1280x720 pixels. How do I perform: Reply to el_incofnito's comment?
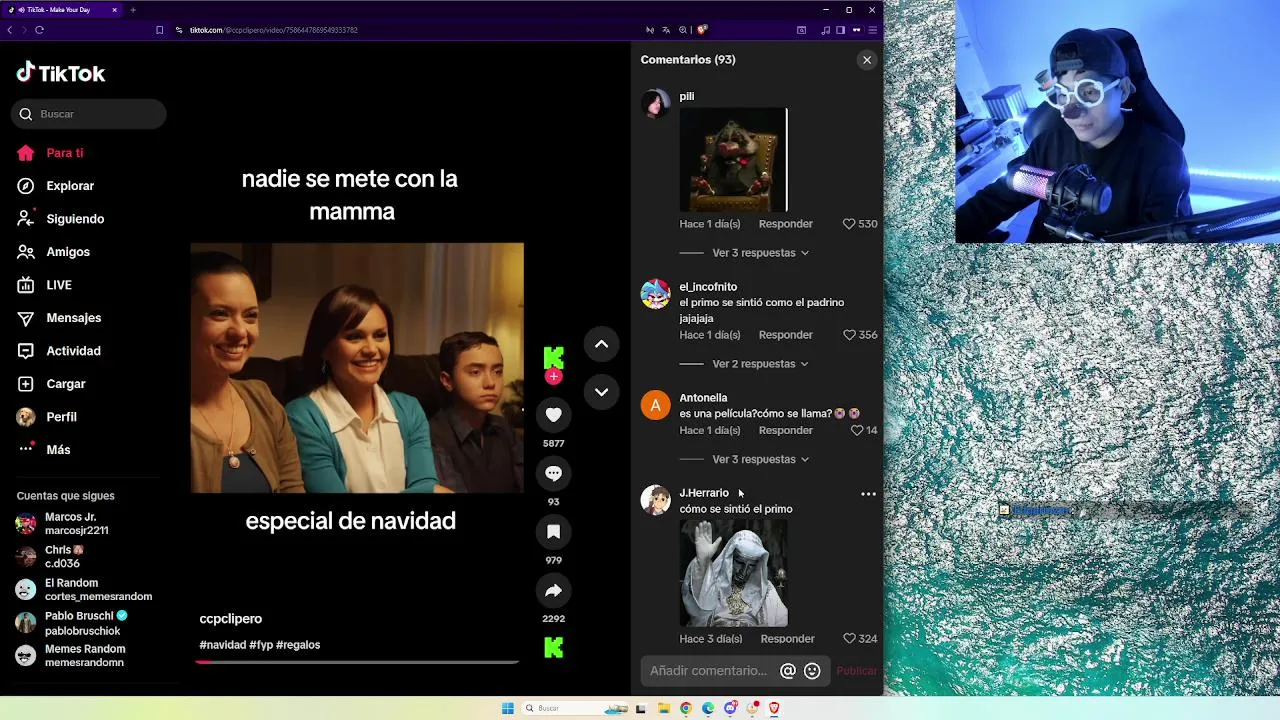click(x=786, y=335)
